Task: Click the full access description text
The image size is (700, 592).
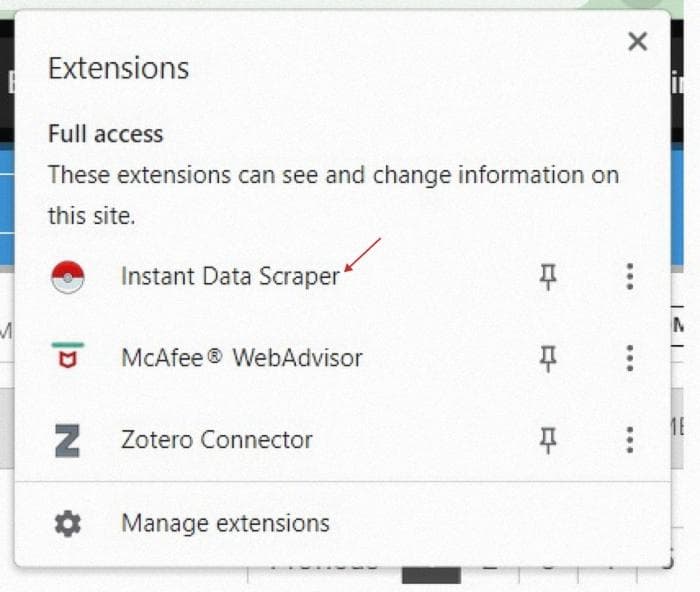Action: click(333, 195)
